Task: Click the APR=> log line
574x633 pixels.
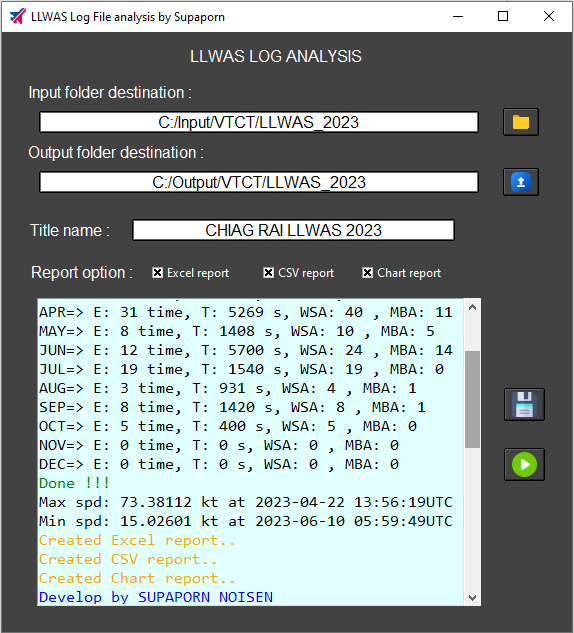Action: pos(245,312)
